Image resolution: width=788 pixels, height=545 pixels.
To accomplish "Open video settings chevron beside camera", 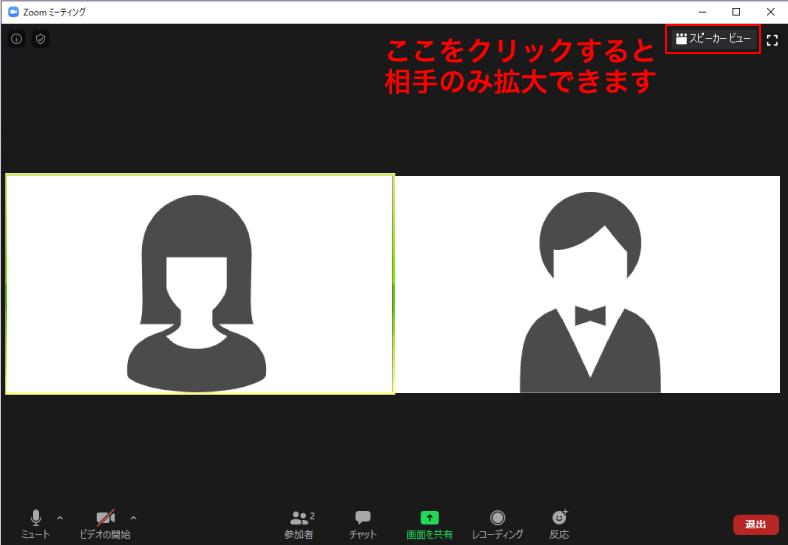I will [134, 518].
